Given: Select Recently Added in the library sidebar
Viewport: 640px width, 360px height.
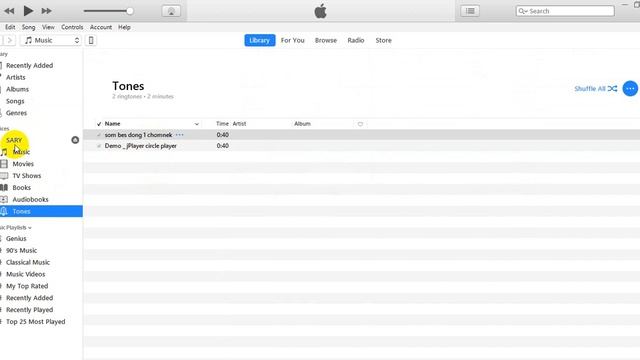Looking at the screenshot, I should click(x=29, y=65).
